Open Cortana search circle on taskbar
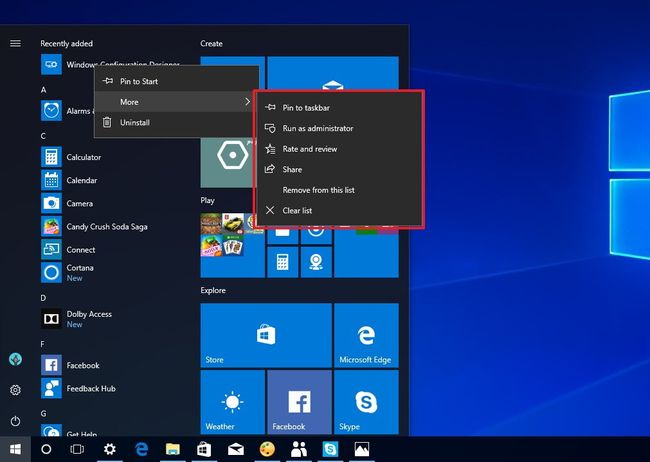Image resolution: width=650 pixels, height=462 pixels. point(46,449)
